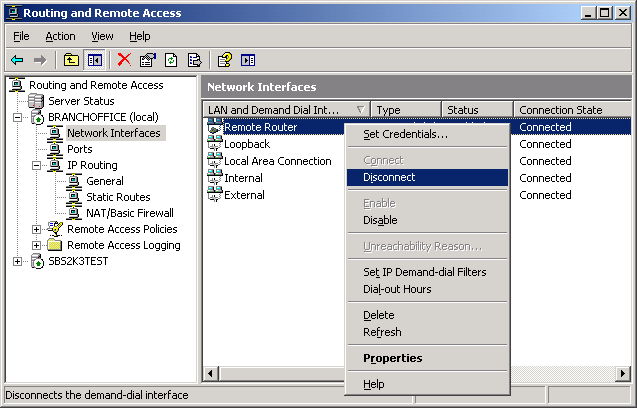
Task: Click the Show/Hide Action Pane toolbar icon
Action: click(248, 60)
